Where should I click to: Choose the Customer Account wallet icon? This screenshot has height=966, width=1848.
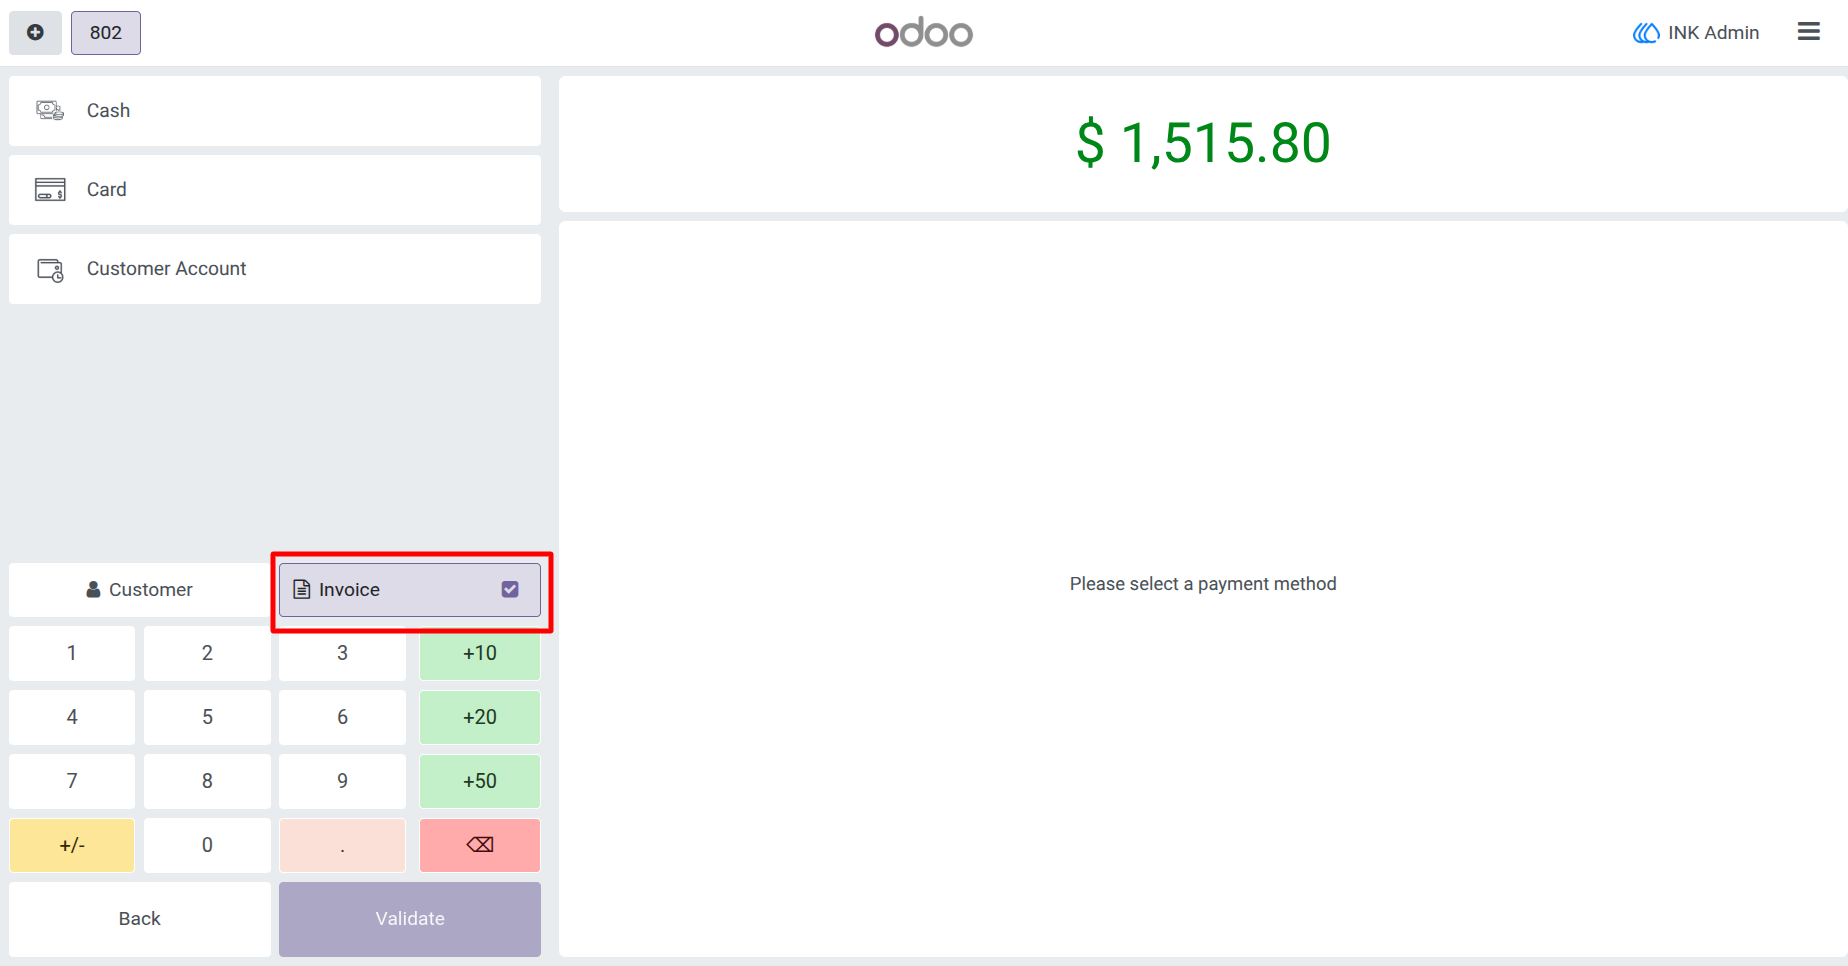[50, 269]
